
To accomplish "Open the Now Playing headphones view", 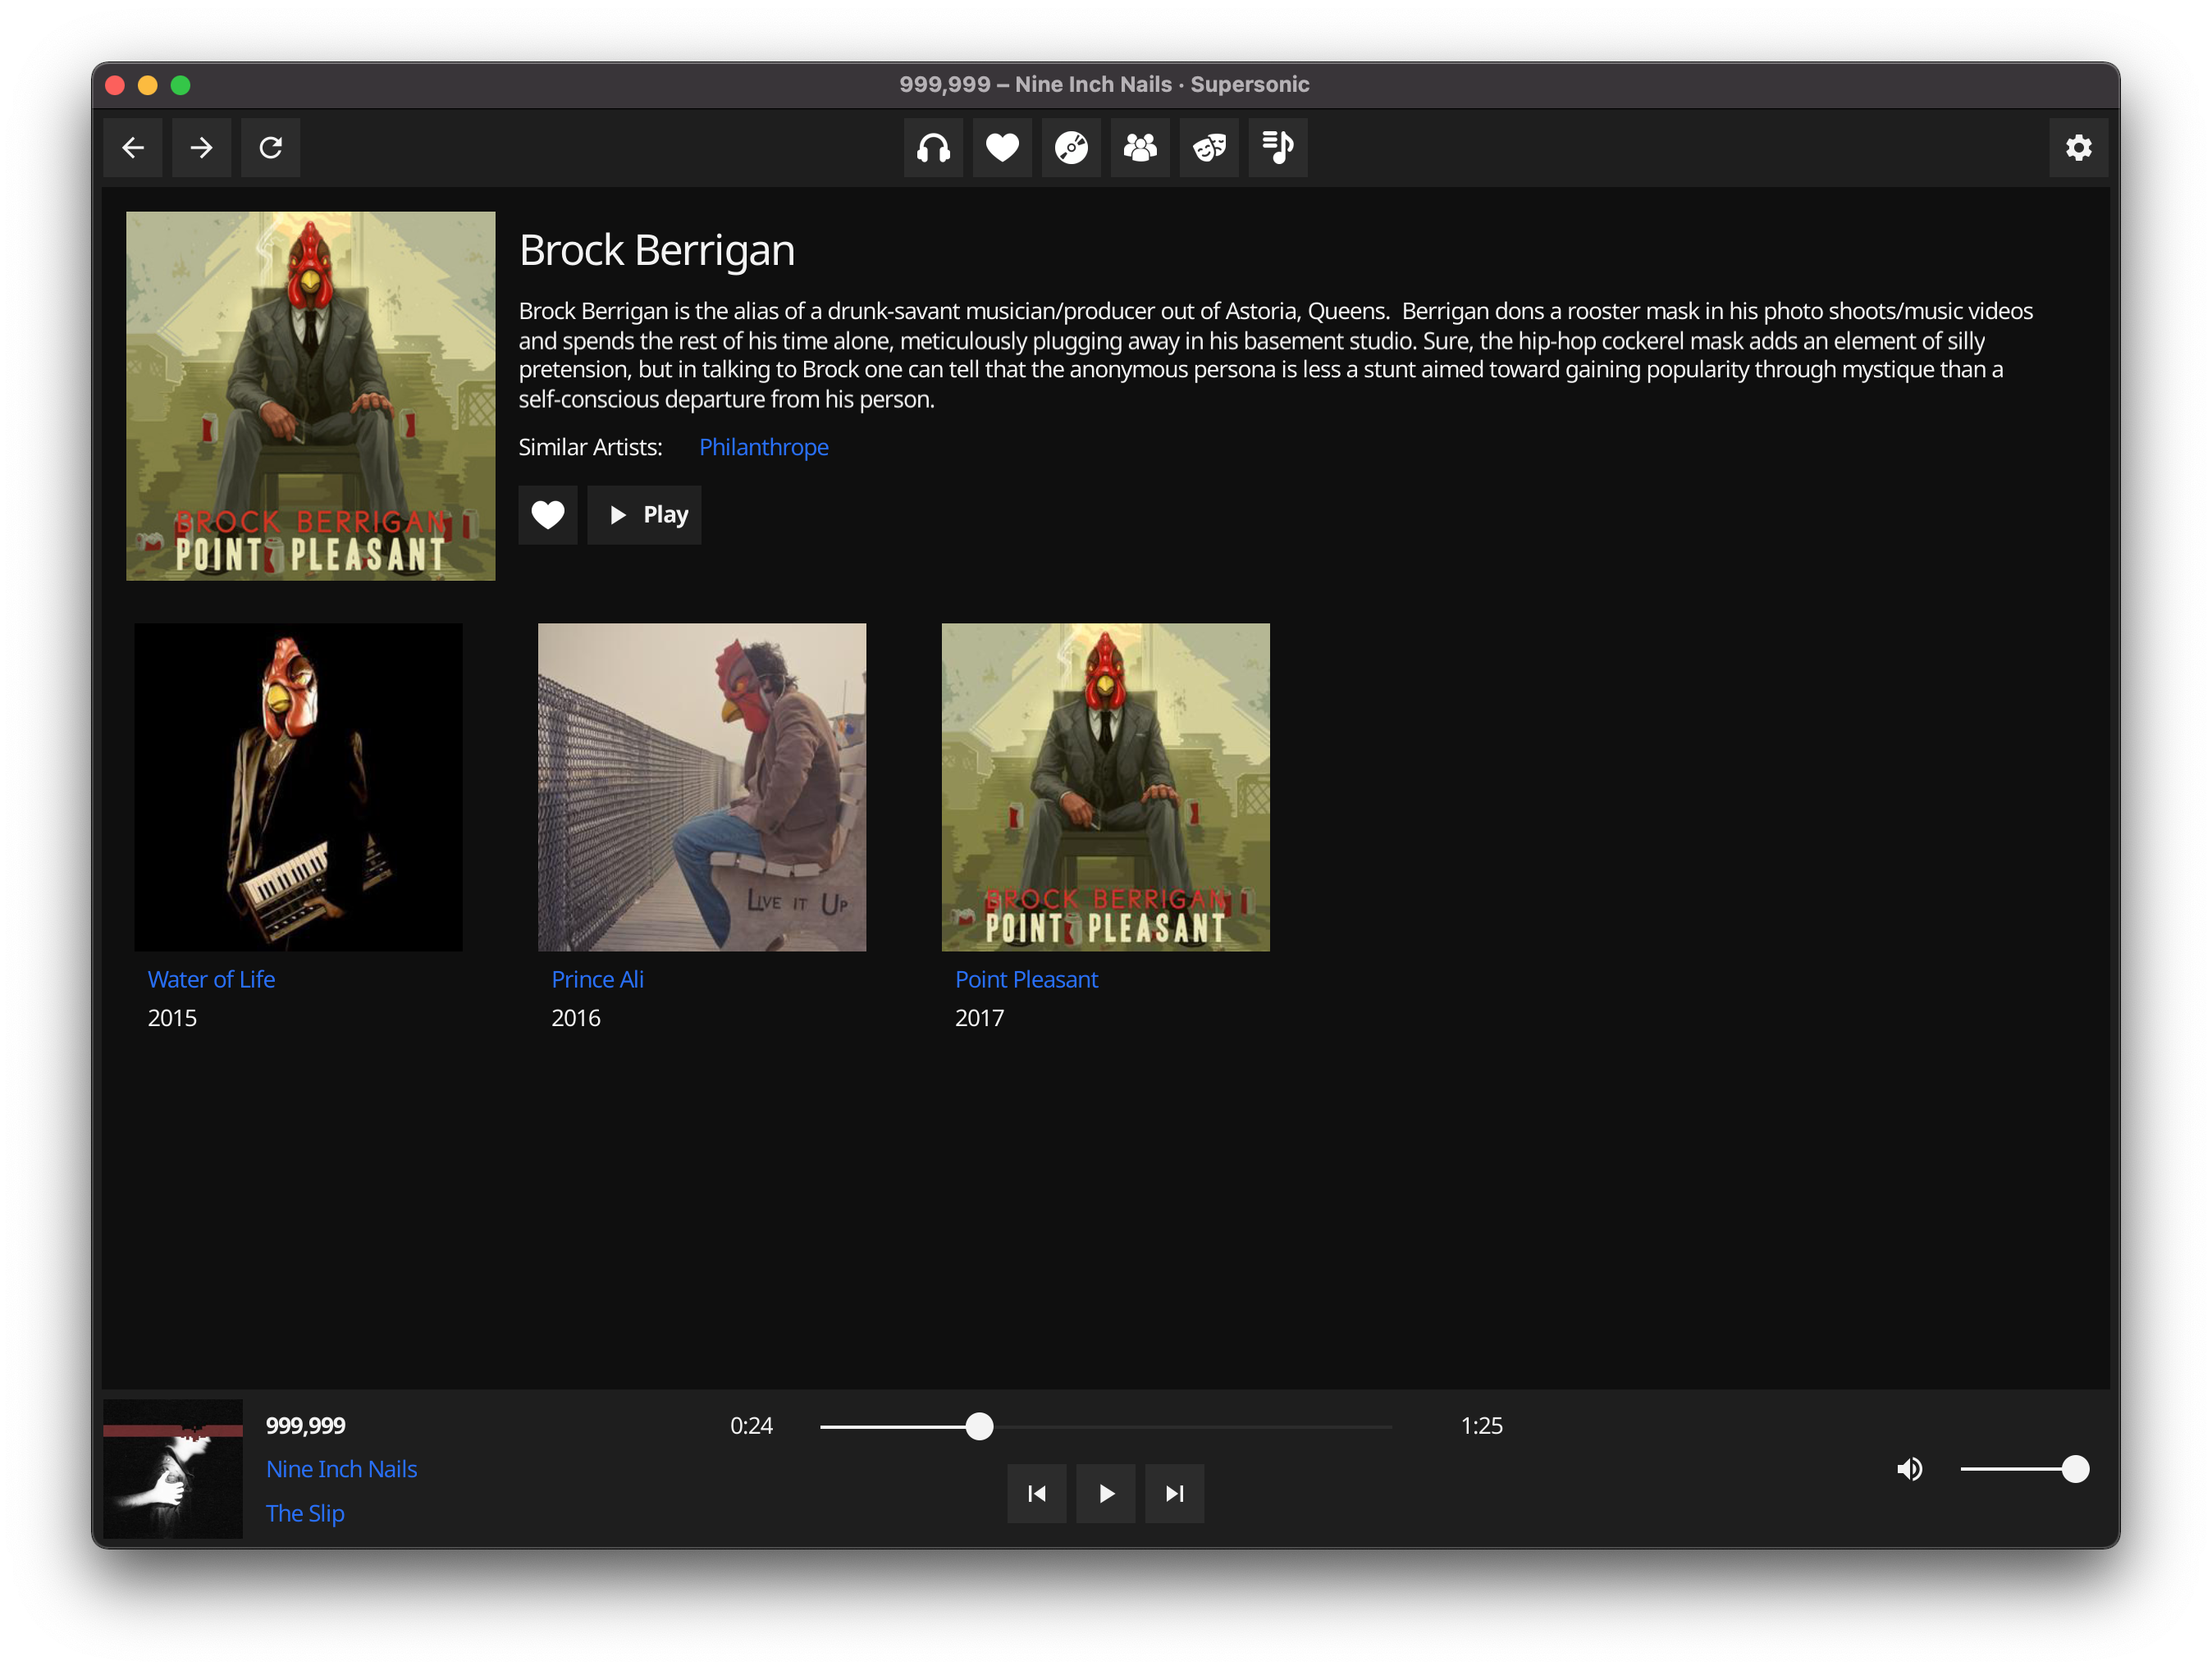I will (x=933, y=148).
